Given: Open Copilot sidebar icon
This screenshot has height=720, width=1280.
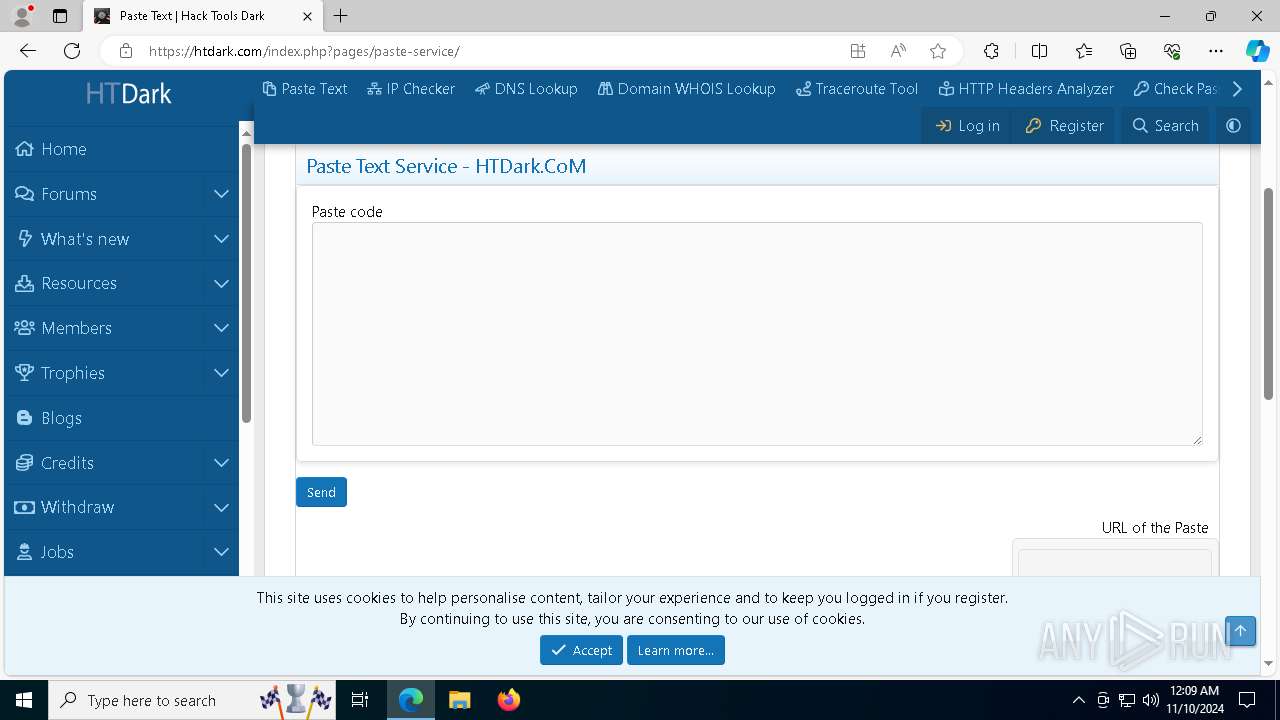Looking at the screenshot, I should pos(1257,51).
